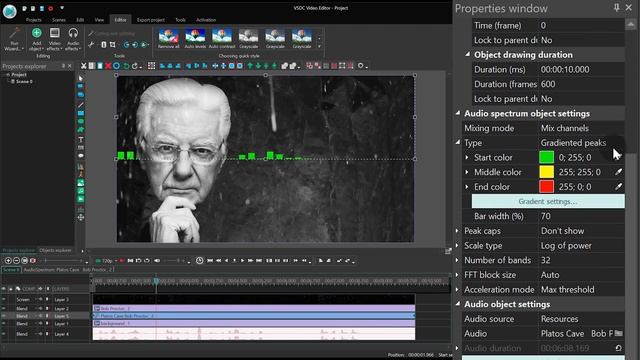
Task: Click the red record icon in the title bar
Action: (51, 8)
